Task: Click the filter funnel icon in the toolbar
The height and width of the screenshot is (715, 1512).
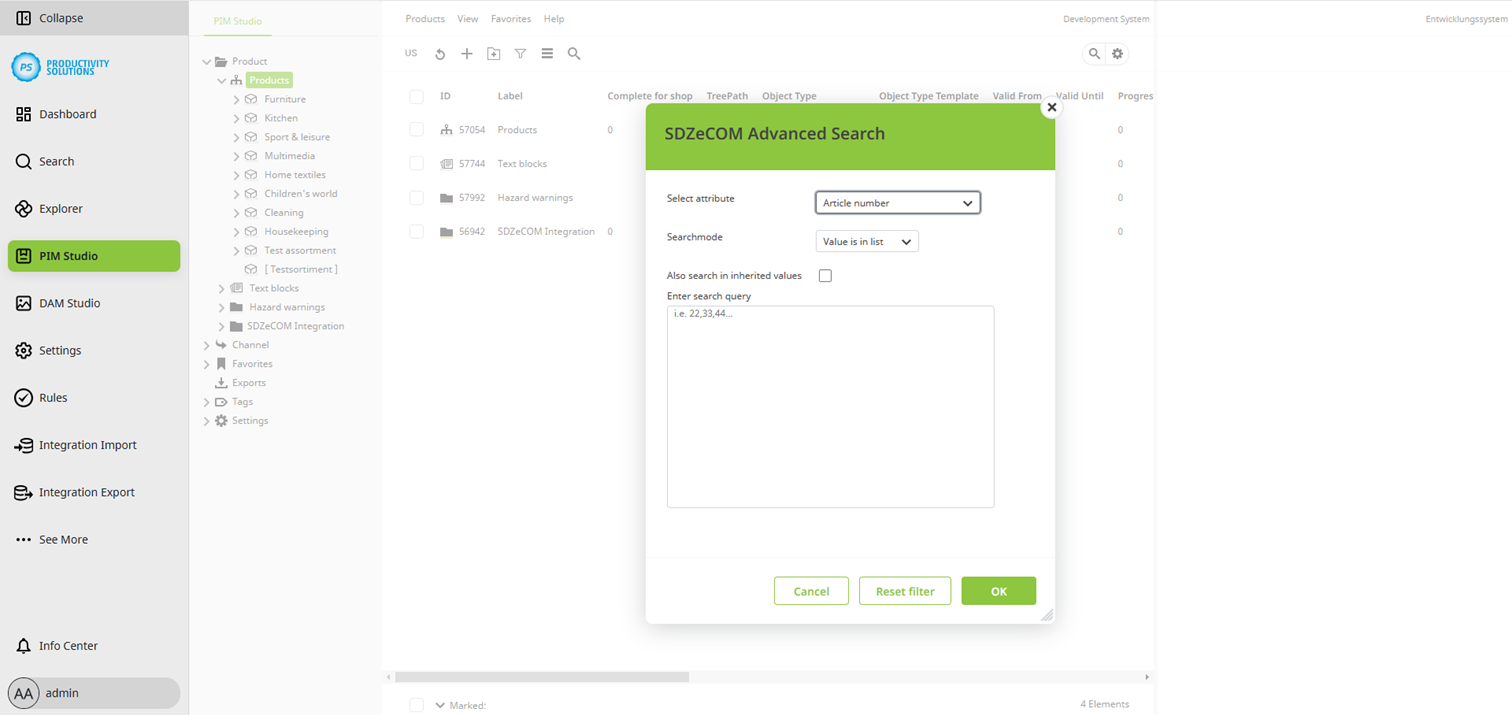Action: point(520,54)
